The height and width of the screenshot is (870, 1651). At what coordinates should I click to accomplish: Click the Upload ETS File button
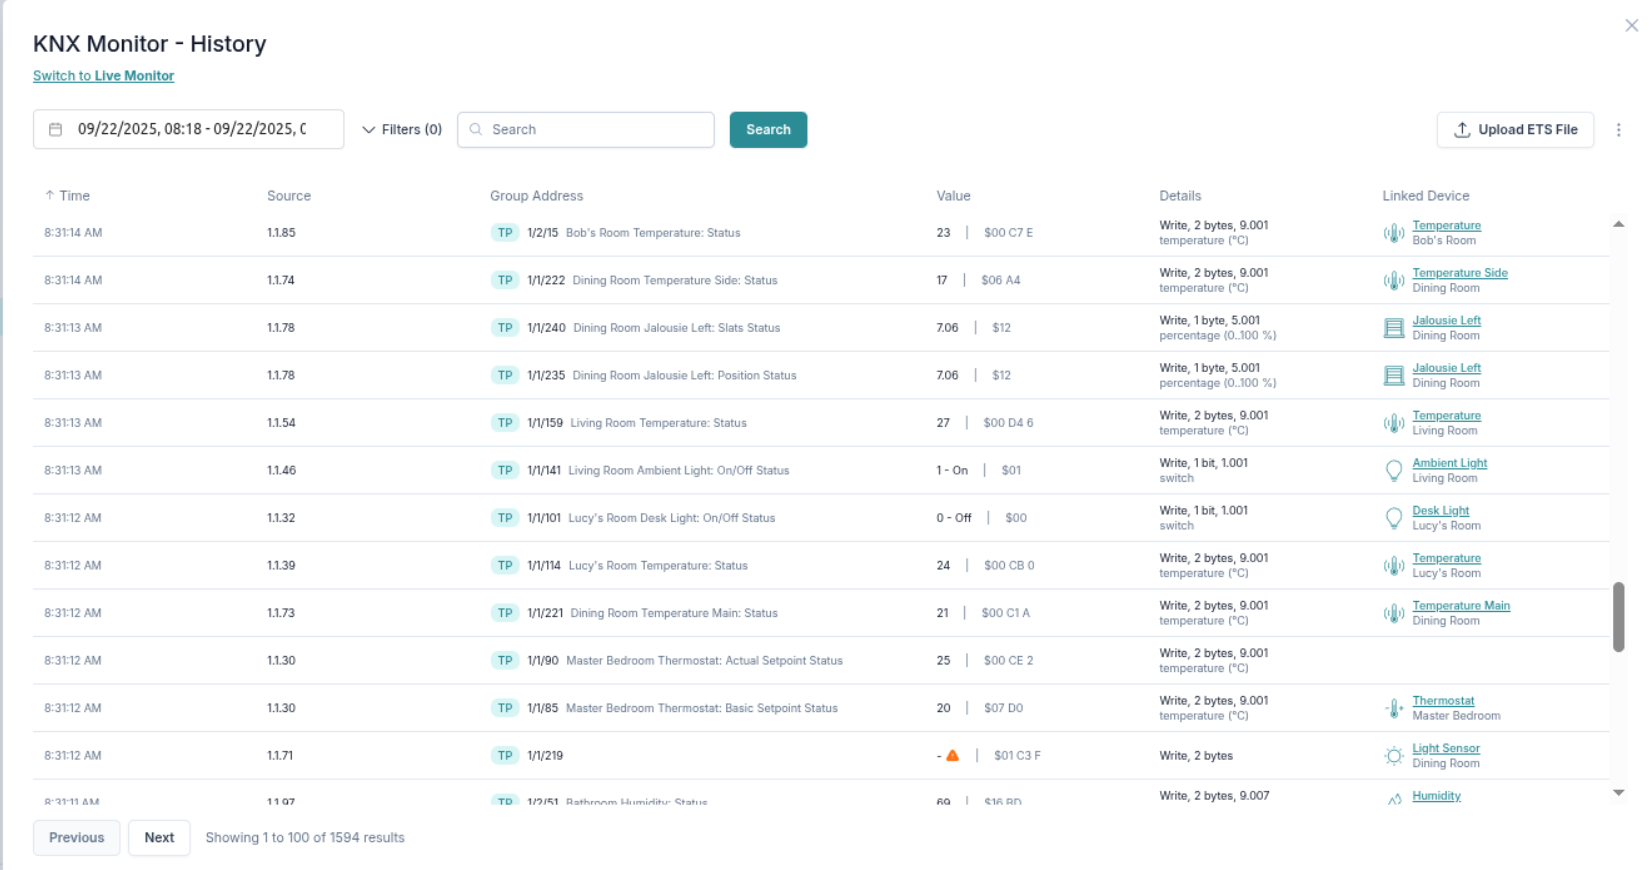click(1514, 130)
